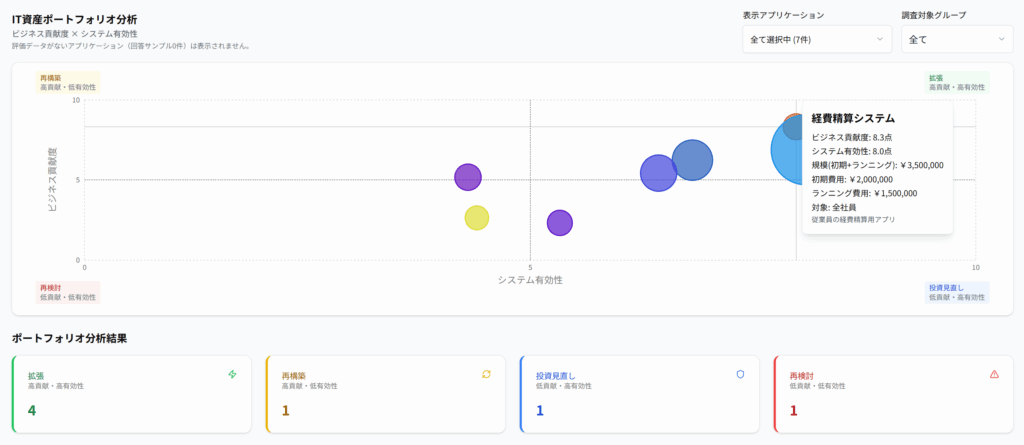
Task: Click the purple bubble below the midline
Action: 559,223
